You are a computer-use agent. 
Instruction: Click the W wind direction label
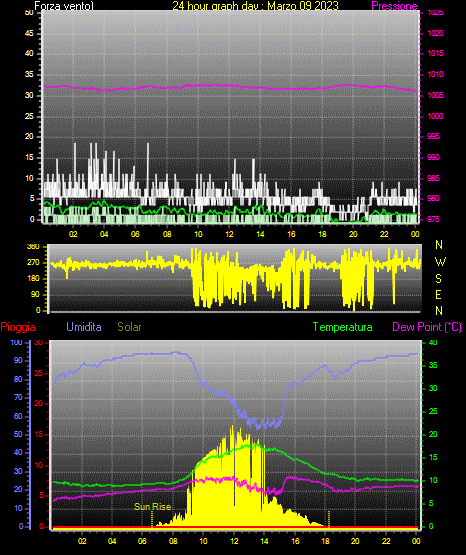point(440,262)
